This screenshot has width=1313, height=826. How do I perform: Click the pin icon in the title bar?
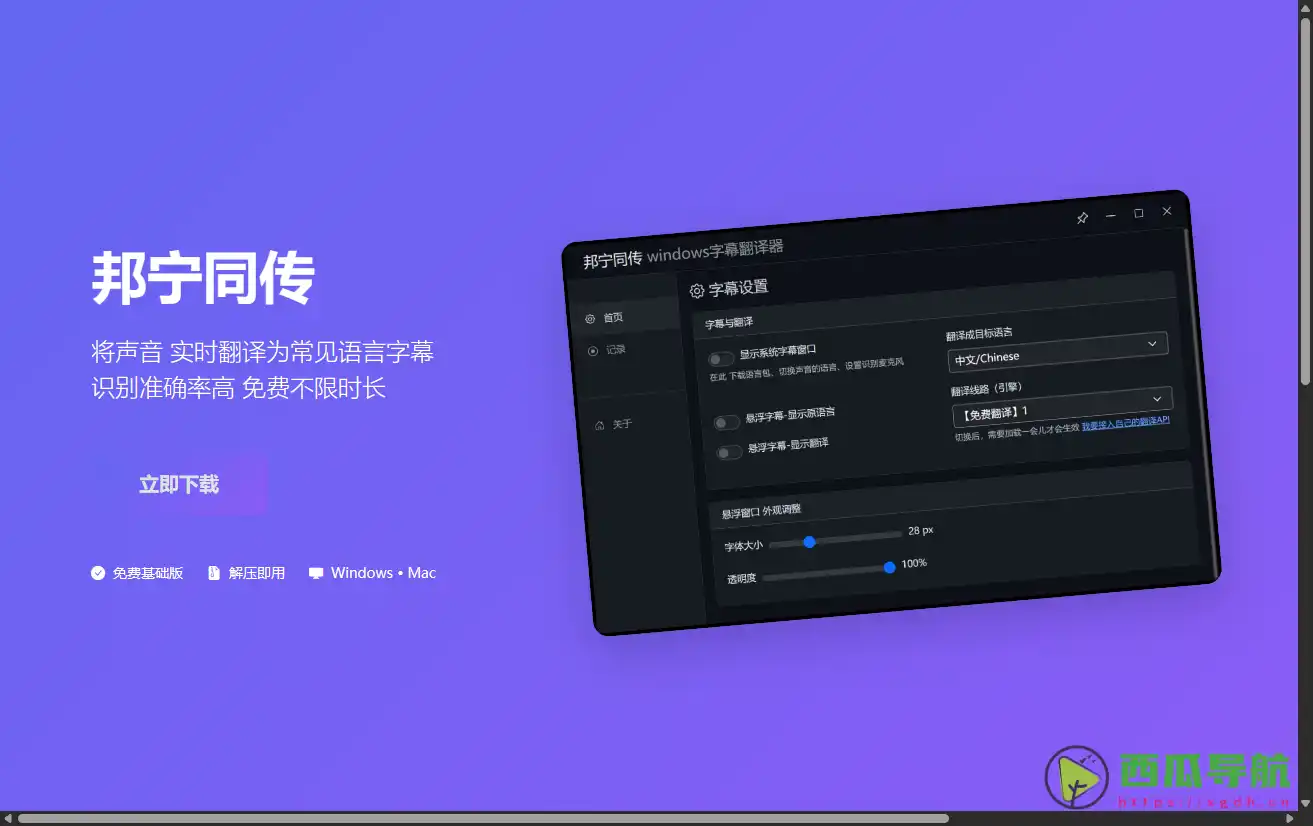tap(1082, 217)
